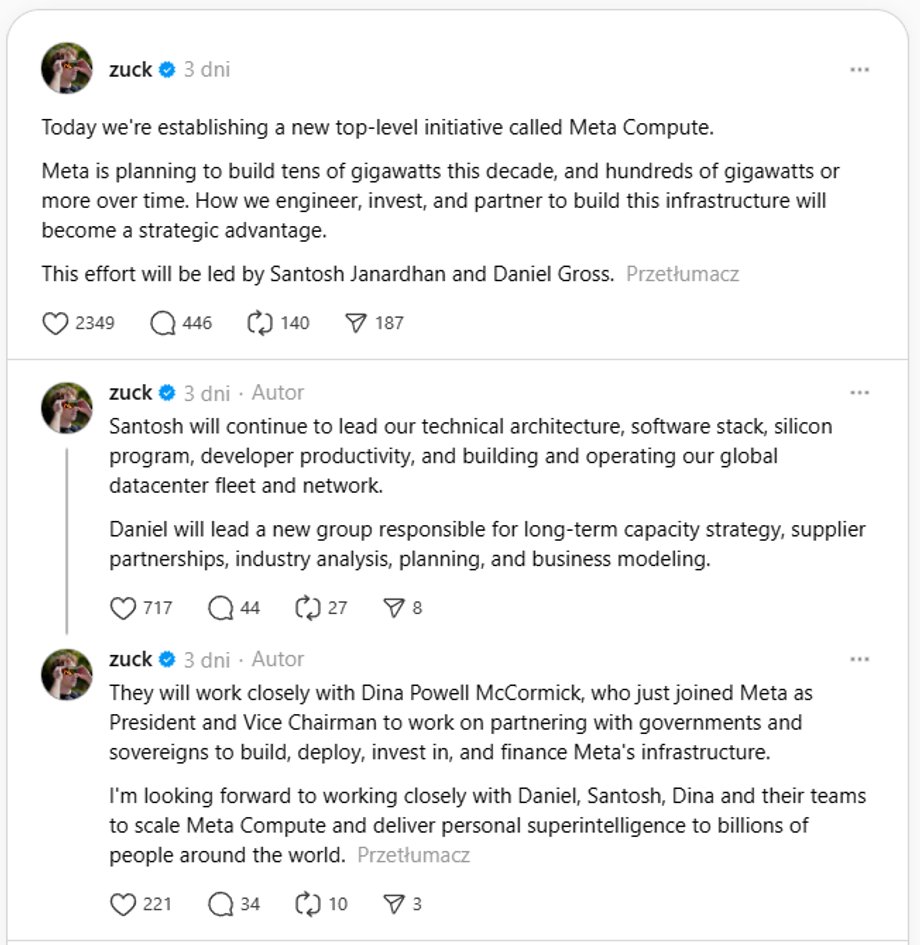Click the Autor label on the second post

click(278, 393)
